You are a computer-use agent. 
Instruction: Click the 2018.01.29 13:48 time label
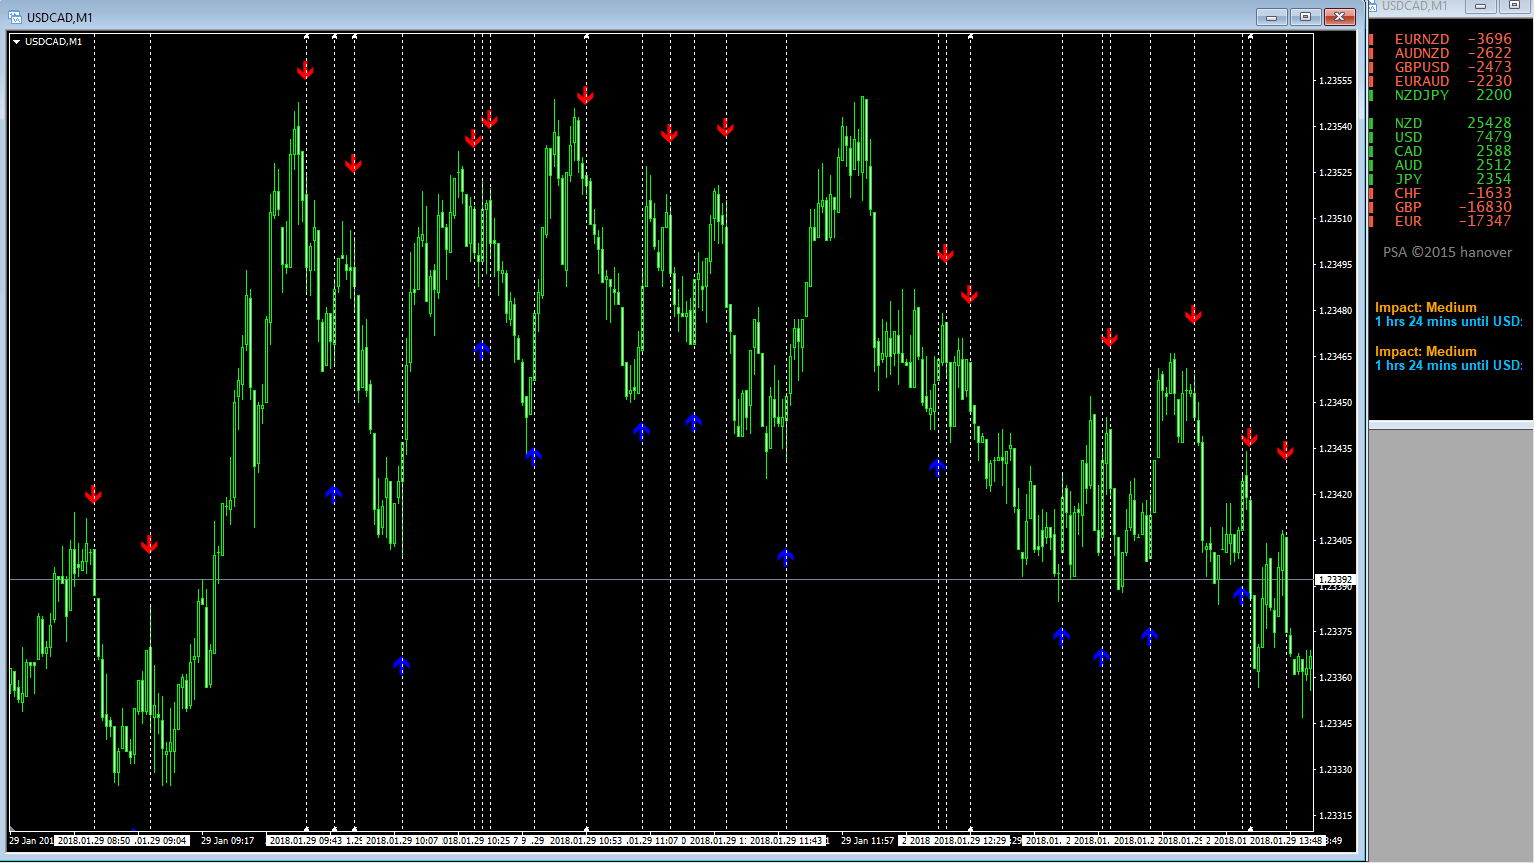(x=1287, y=841)
